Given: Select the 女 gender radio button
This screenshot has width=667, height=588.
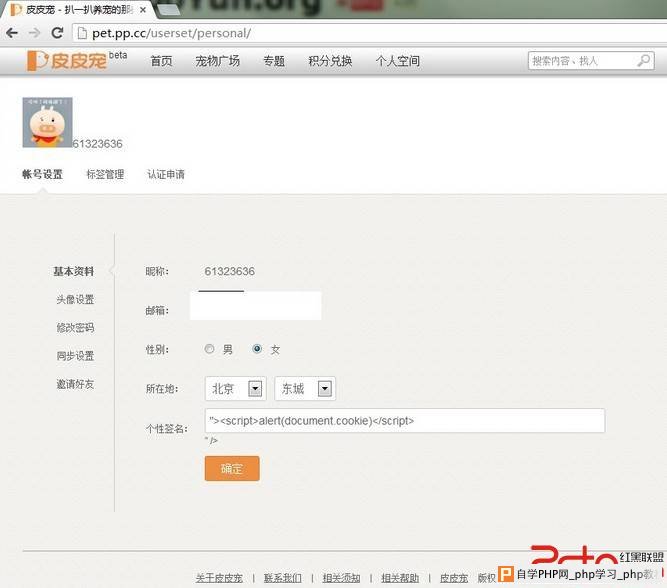Looking at the screenshot, I should (257, 349).
